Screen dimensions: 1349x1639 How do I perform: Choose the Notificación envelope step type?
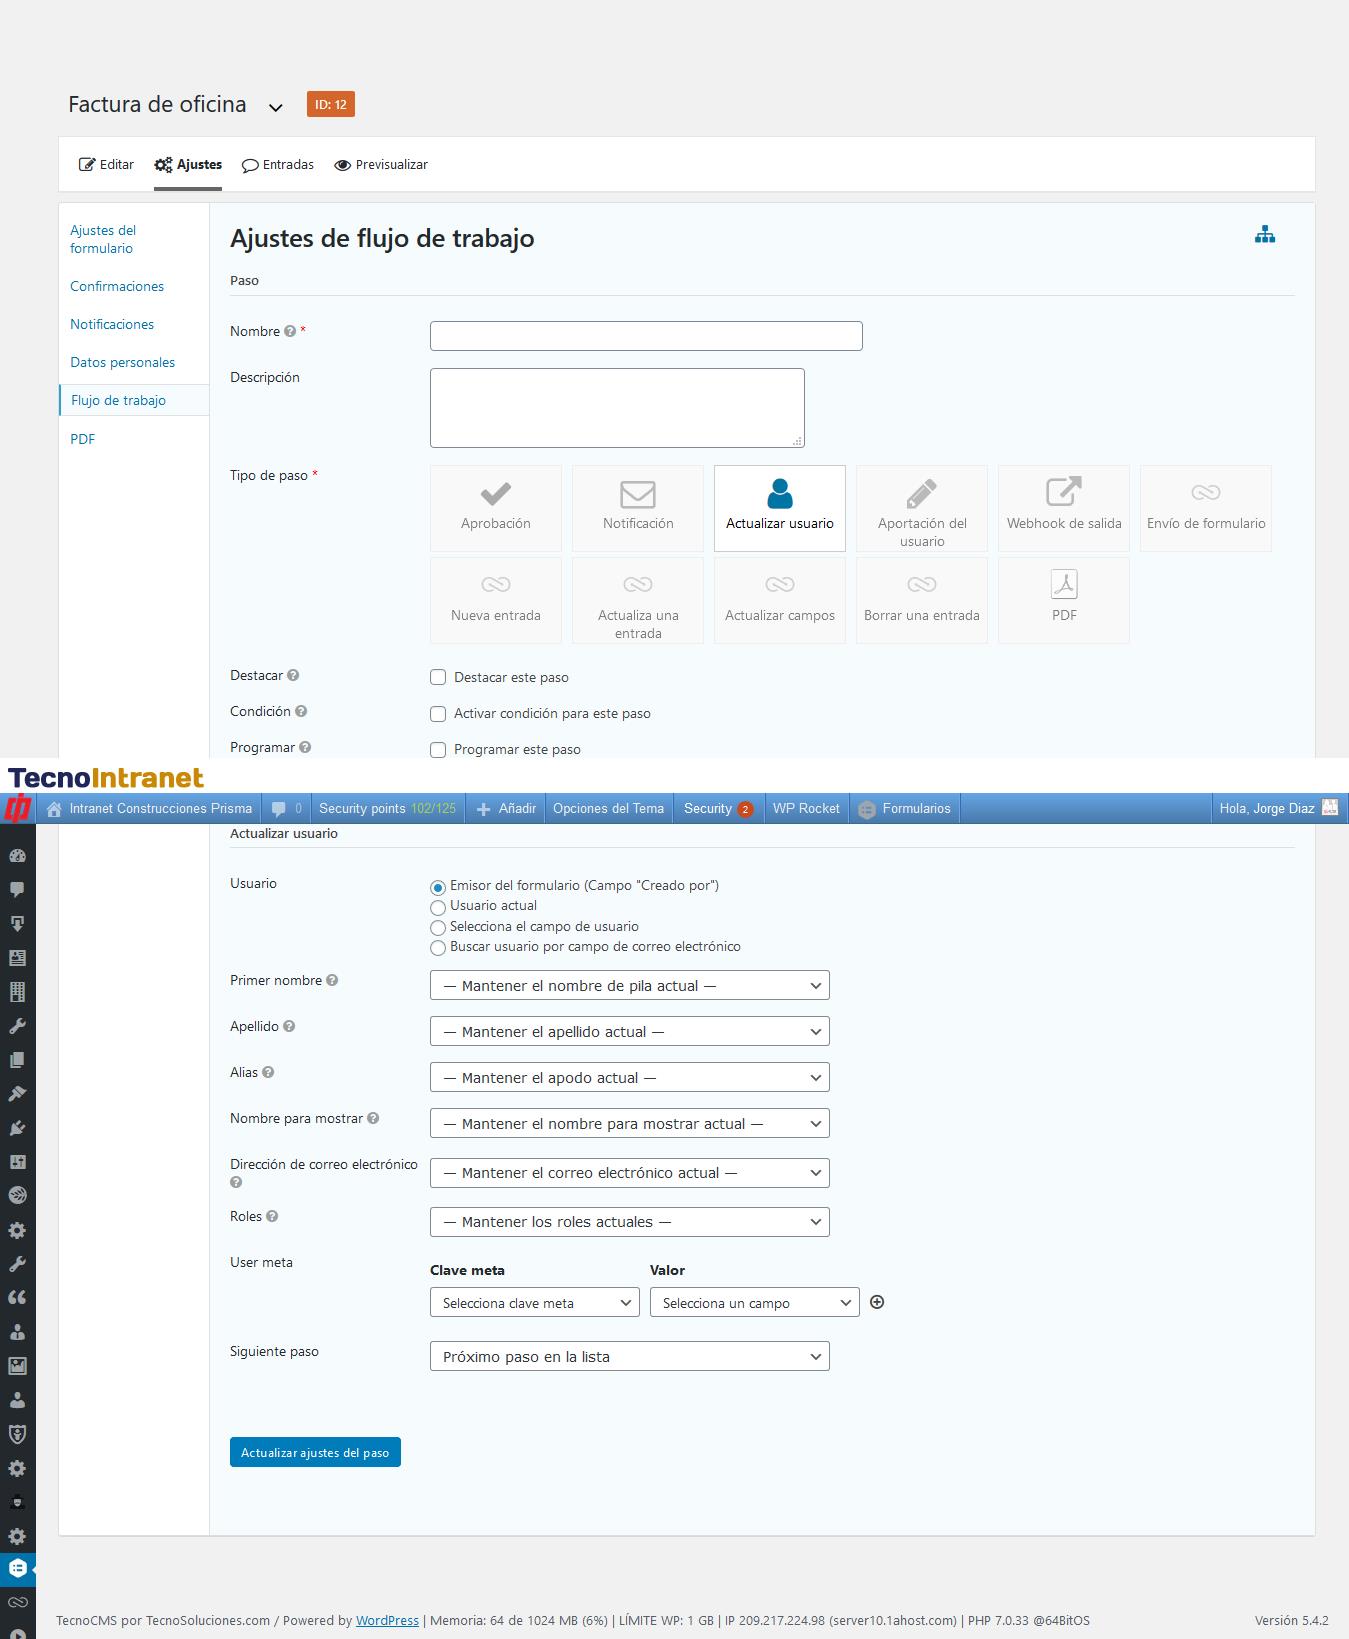637,494
